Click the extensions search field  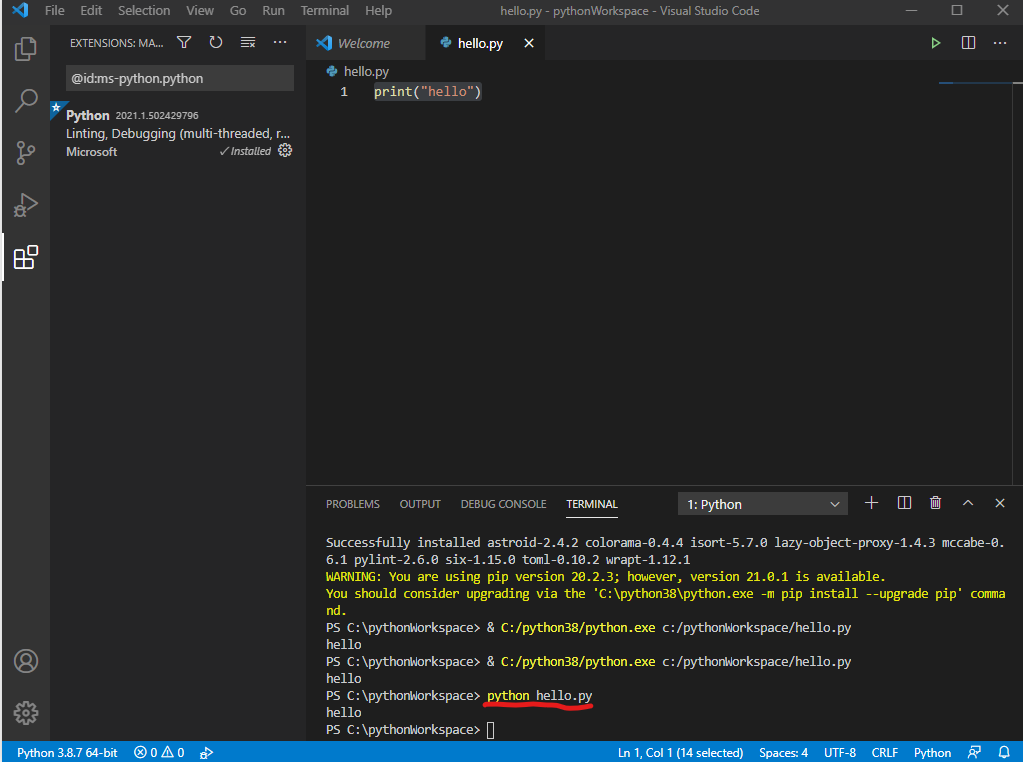click(x=179, y=78)
